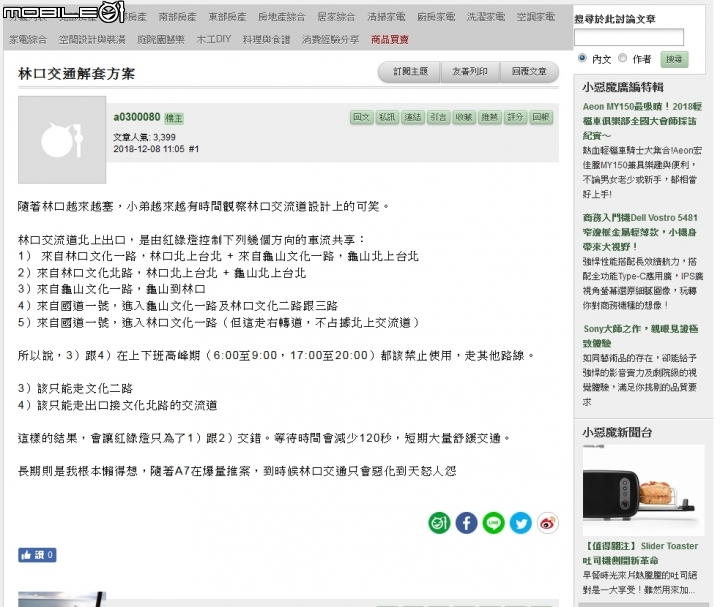Open the 居家綜合 forum category
The width and height of the screenshot is (720, 607).
pos(336,17)
